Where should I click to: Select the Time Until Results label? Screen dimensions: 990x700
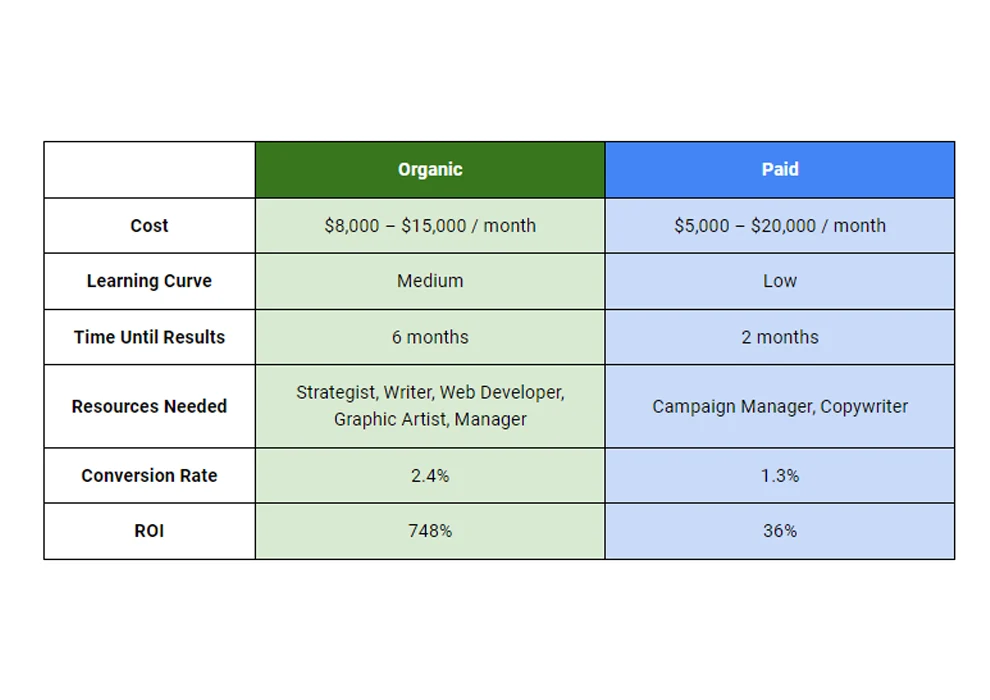[149, 337]
